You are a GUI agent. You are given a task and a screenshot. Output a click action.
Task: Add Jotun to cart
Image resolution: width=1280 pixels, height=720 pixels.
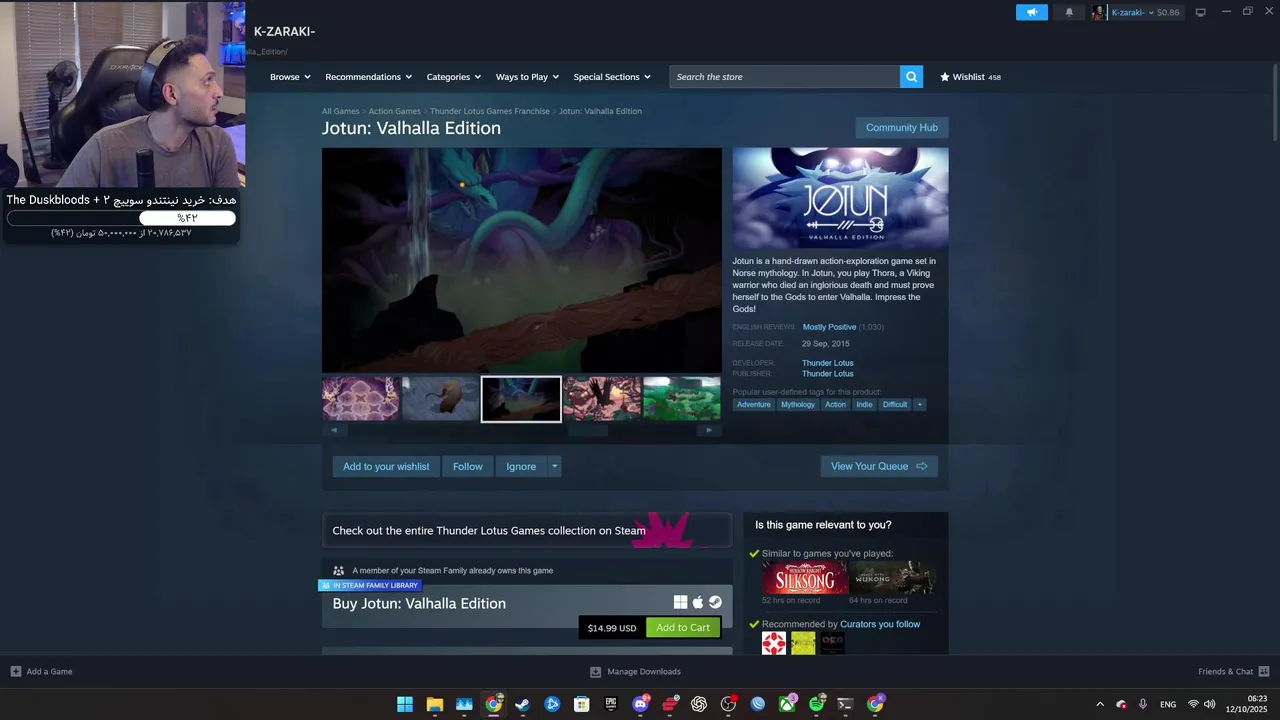(683, 627)
